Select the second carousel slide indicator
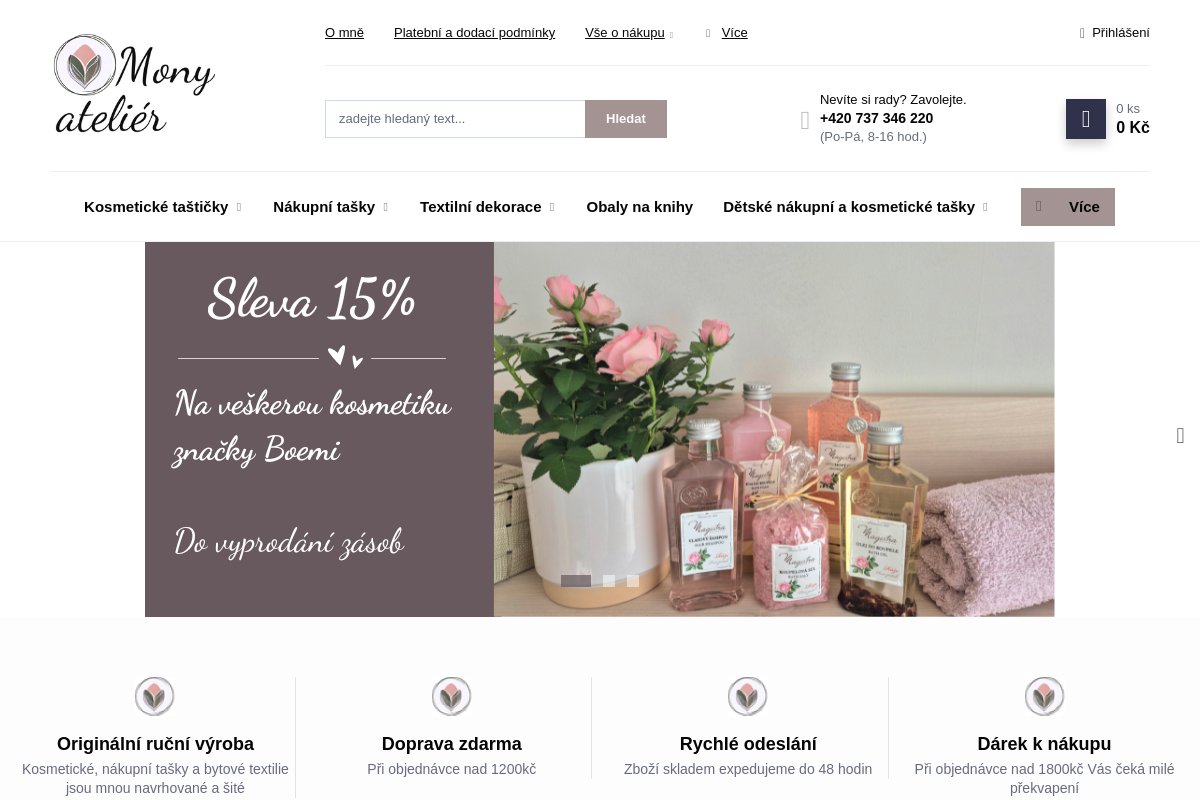This screenshot has height=800, width=1200. pyautogui.click(x=609, y=581)
